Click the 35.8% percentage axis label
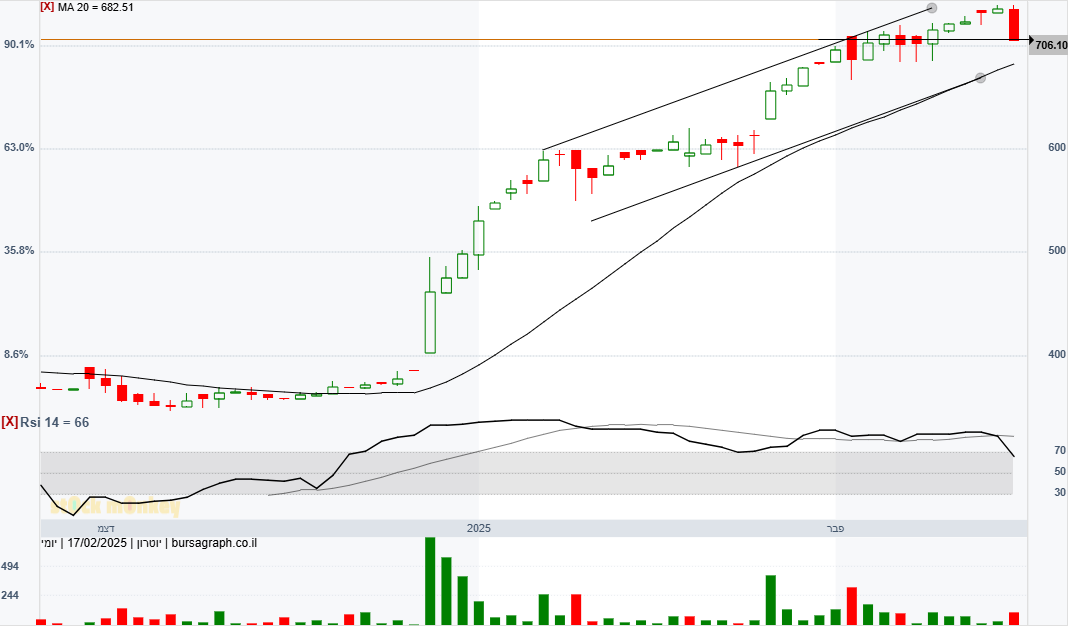This screenshot has height=626, width=1068. click(x=19, y=251)
